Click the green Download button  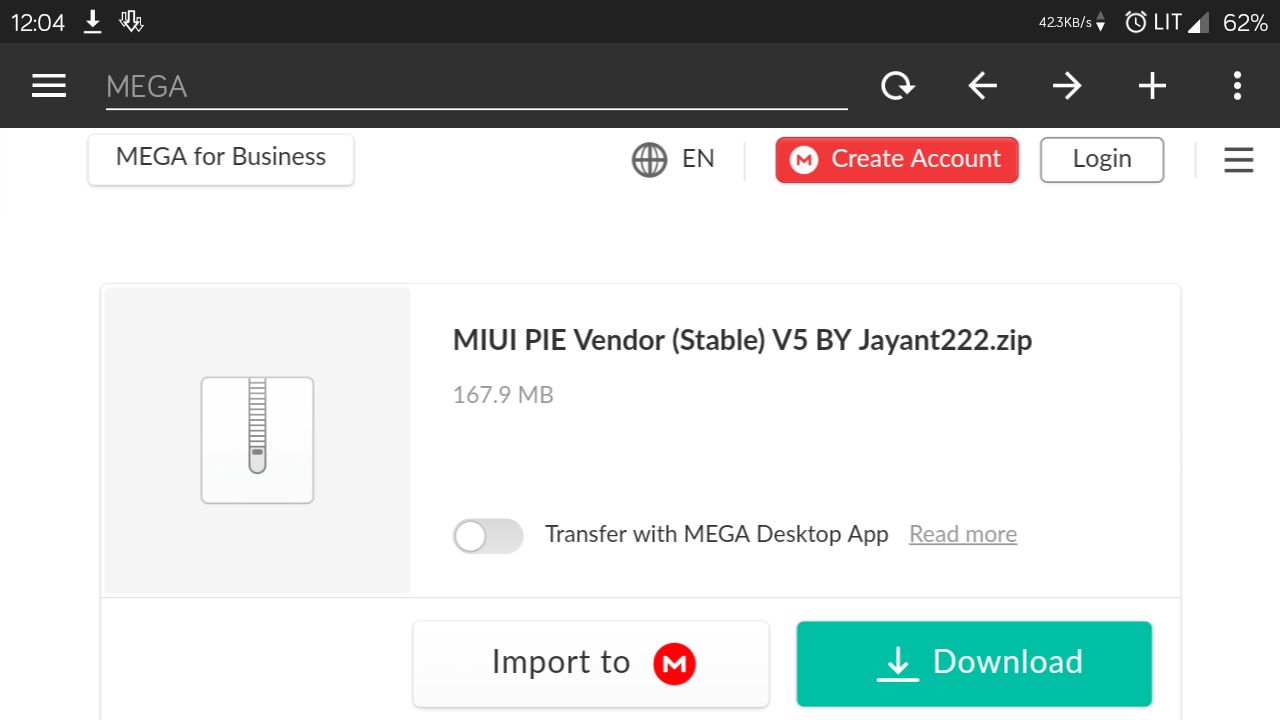pyautogui.click(x=974, y=663)
